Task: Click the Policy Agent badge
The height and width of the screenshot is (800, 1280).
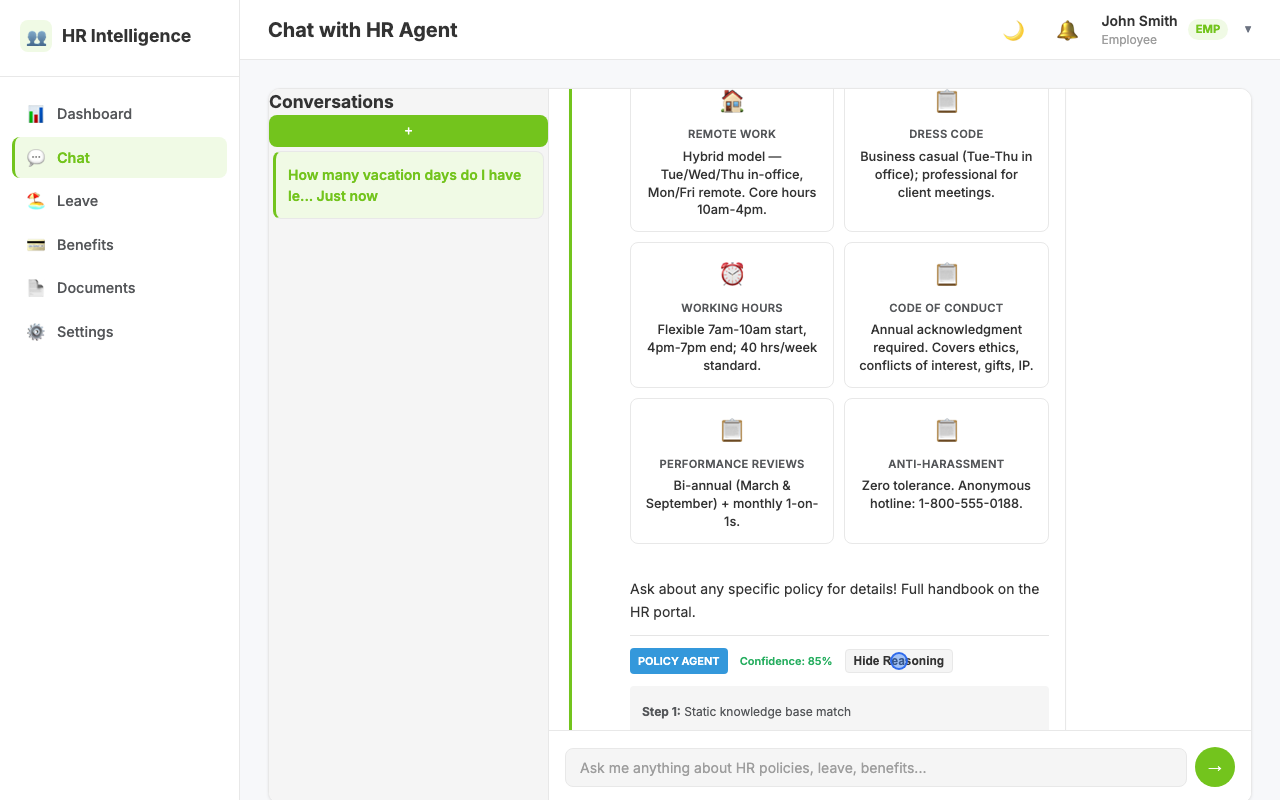Action: (679, 661)
